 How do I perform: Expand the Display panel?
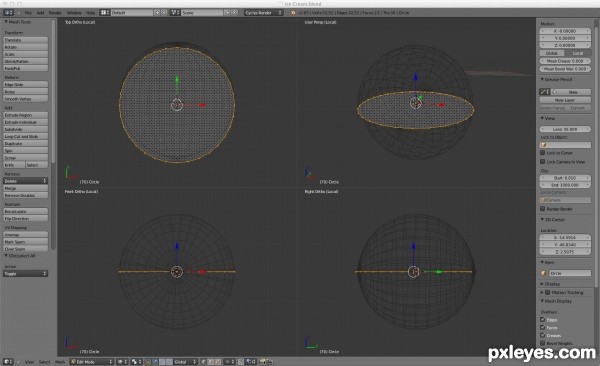542,284
